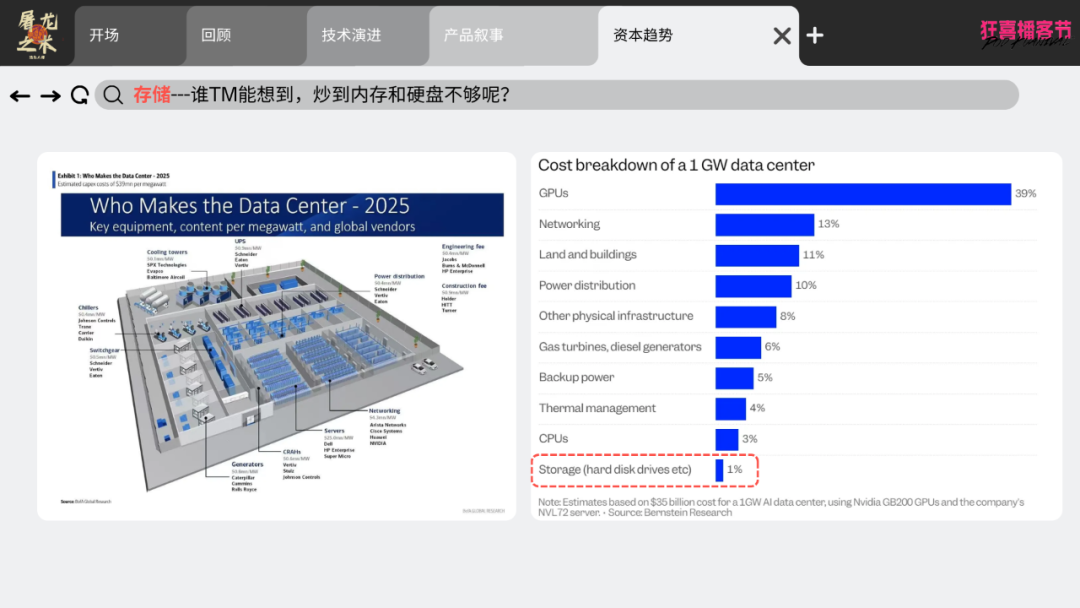This screenshot has height=608, width=1080.
Task: Click the back arrow navigation icon
Action: (20, 96)
